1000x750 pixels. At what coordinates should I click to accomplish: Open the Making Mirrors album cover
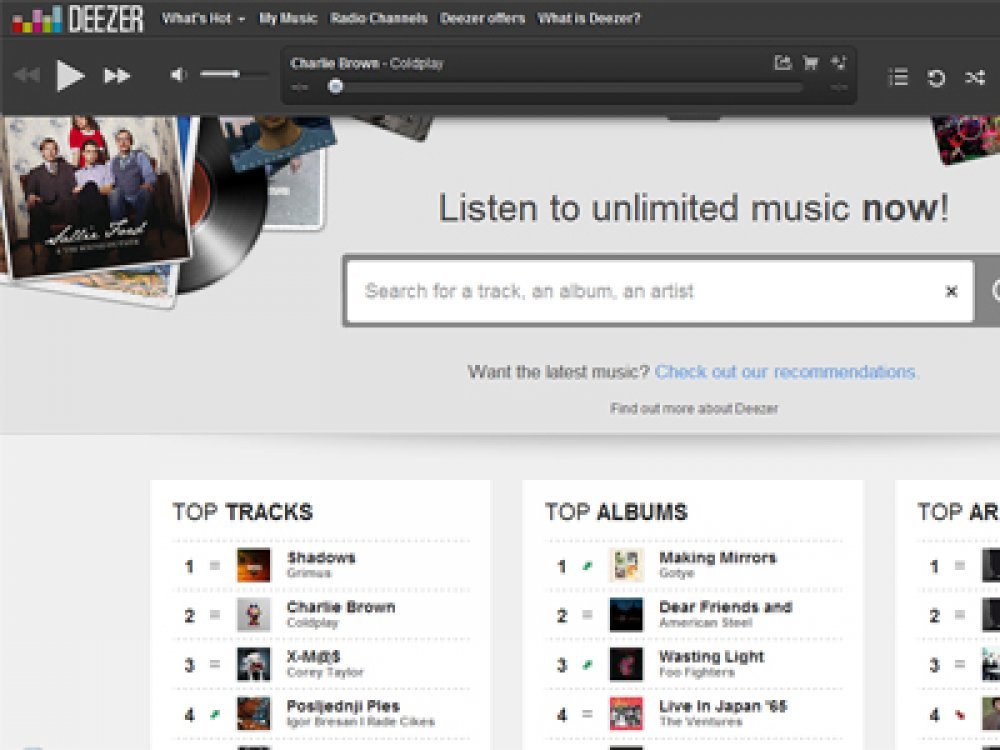click(626, 565)
